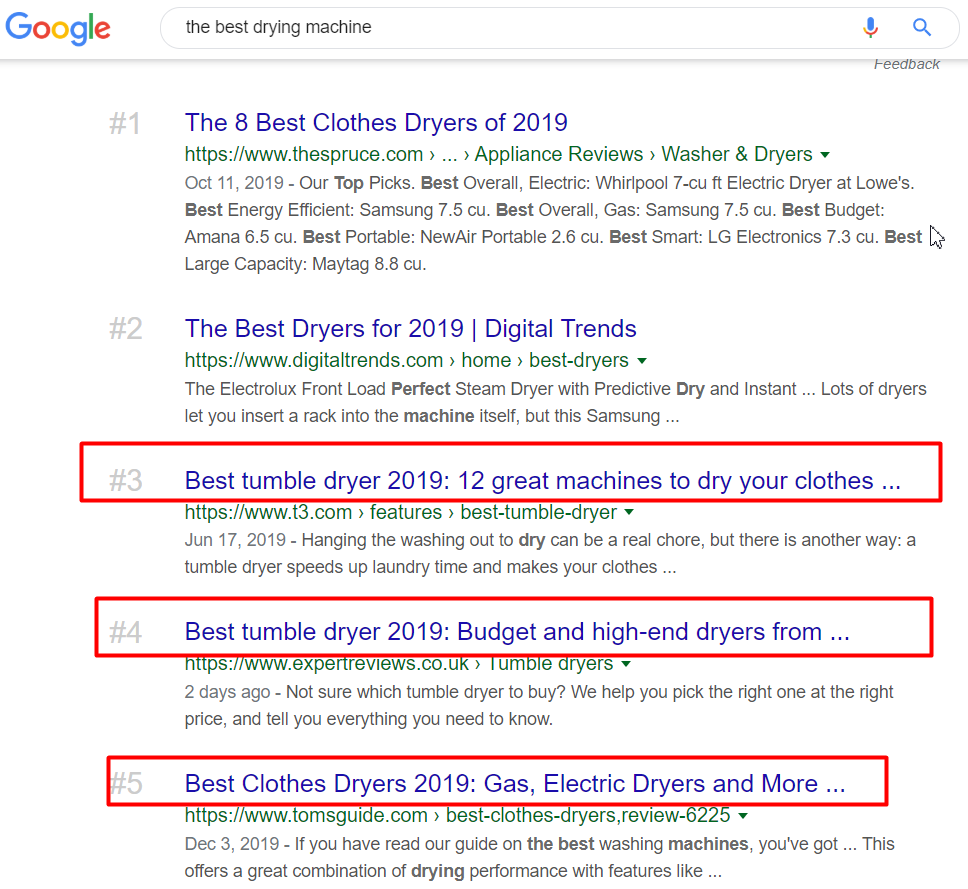Click the expertreviews.co.uk URL breadcrumb
This screenshot has width=968, height=889.
[399, 664]
